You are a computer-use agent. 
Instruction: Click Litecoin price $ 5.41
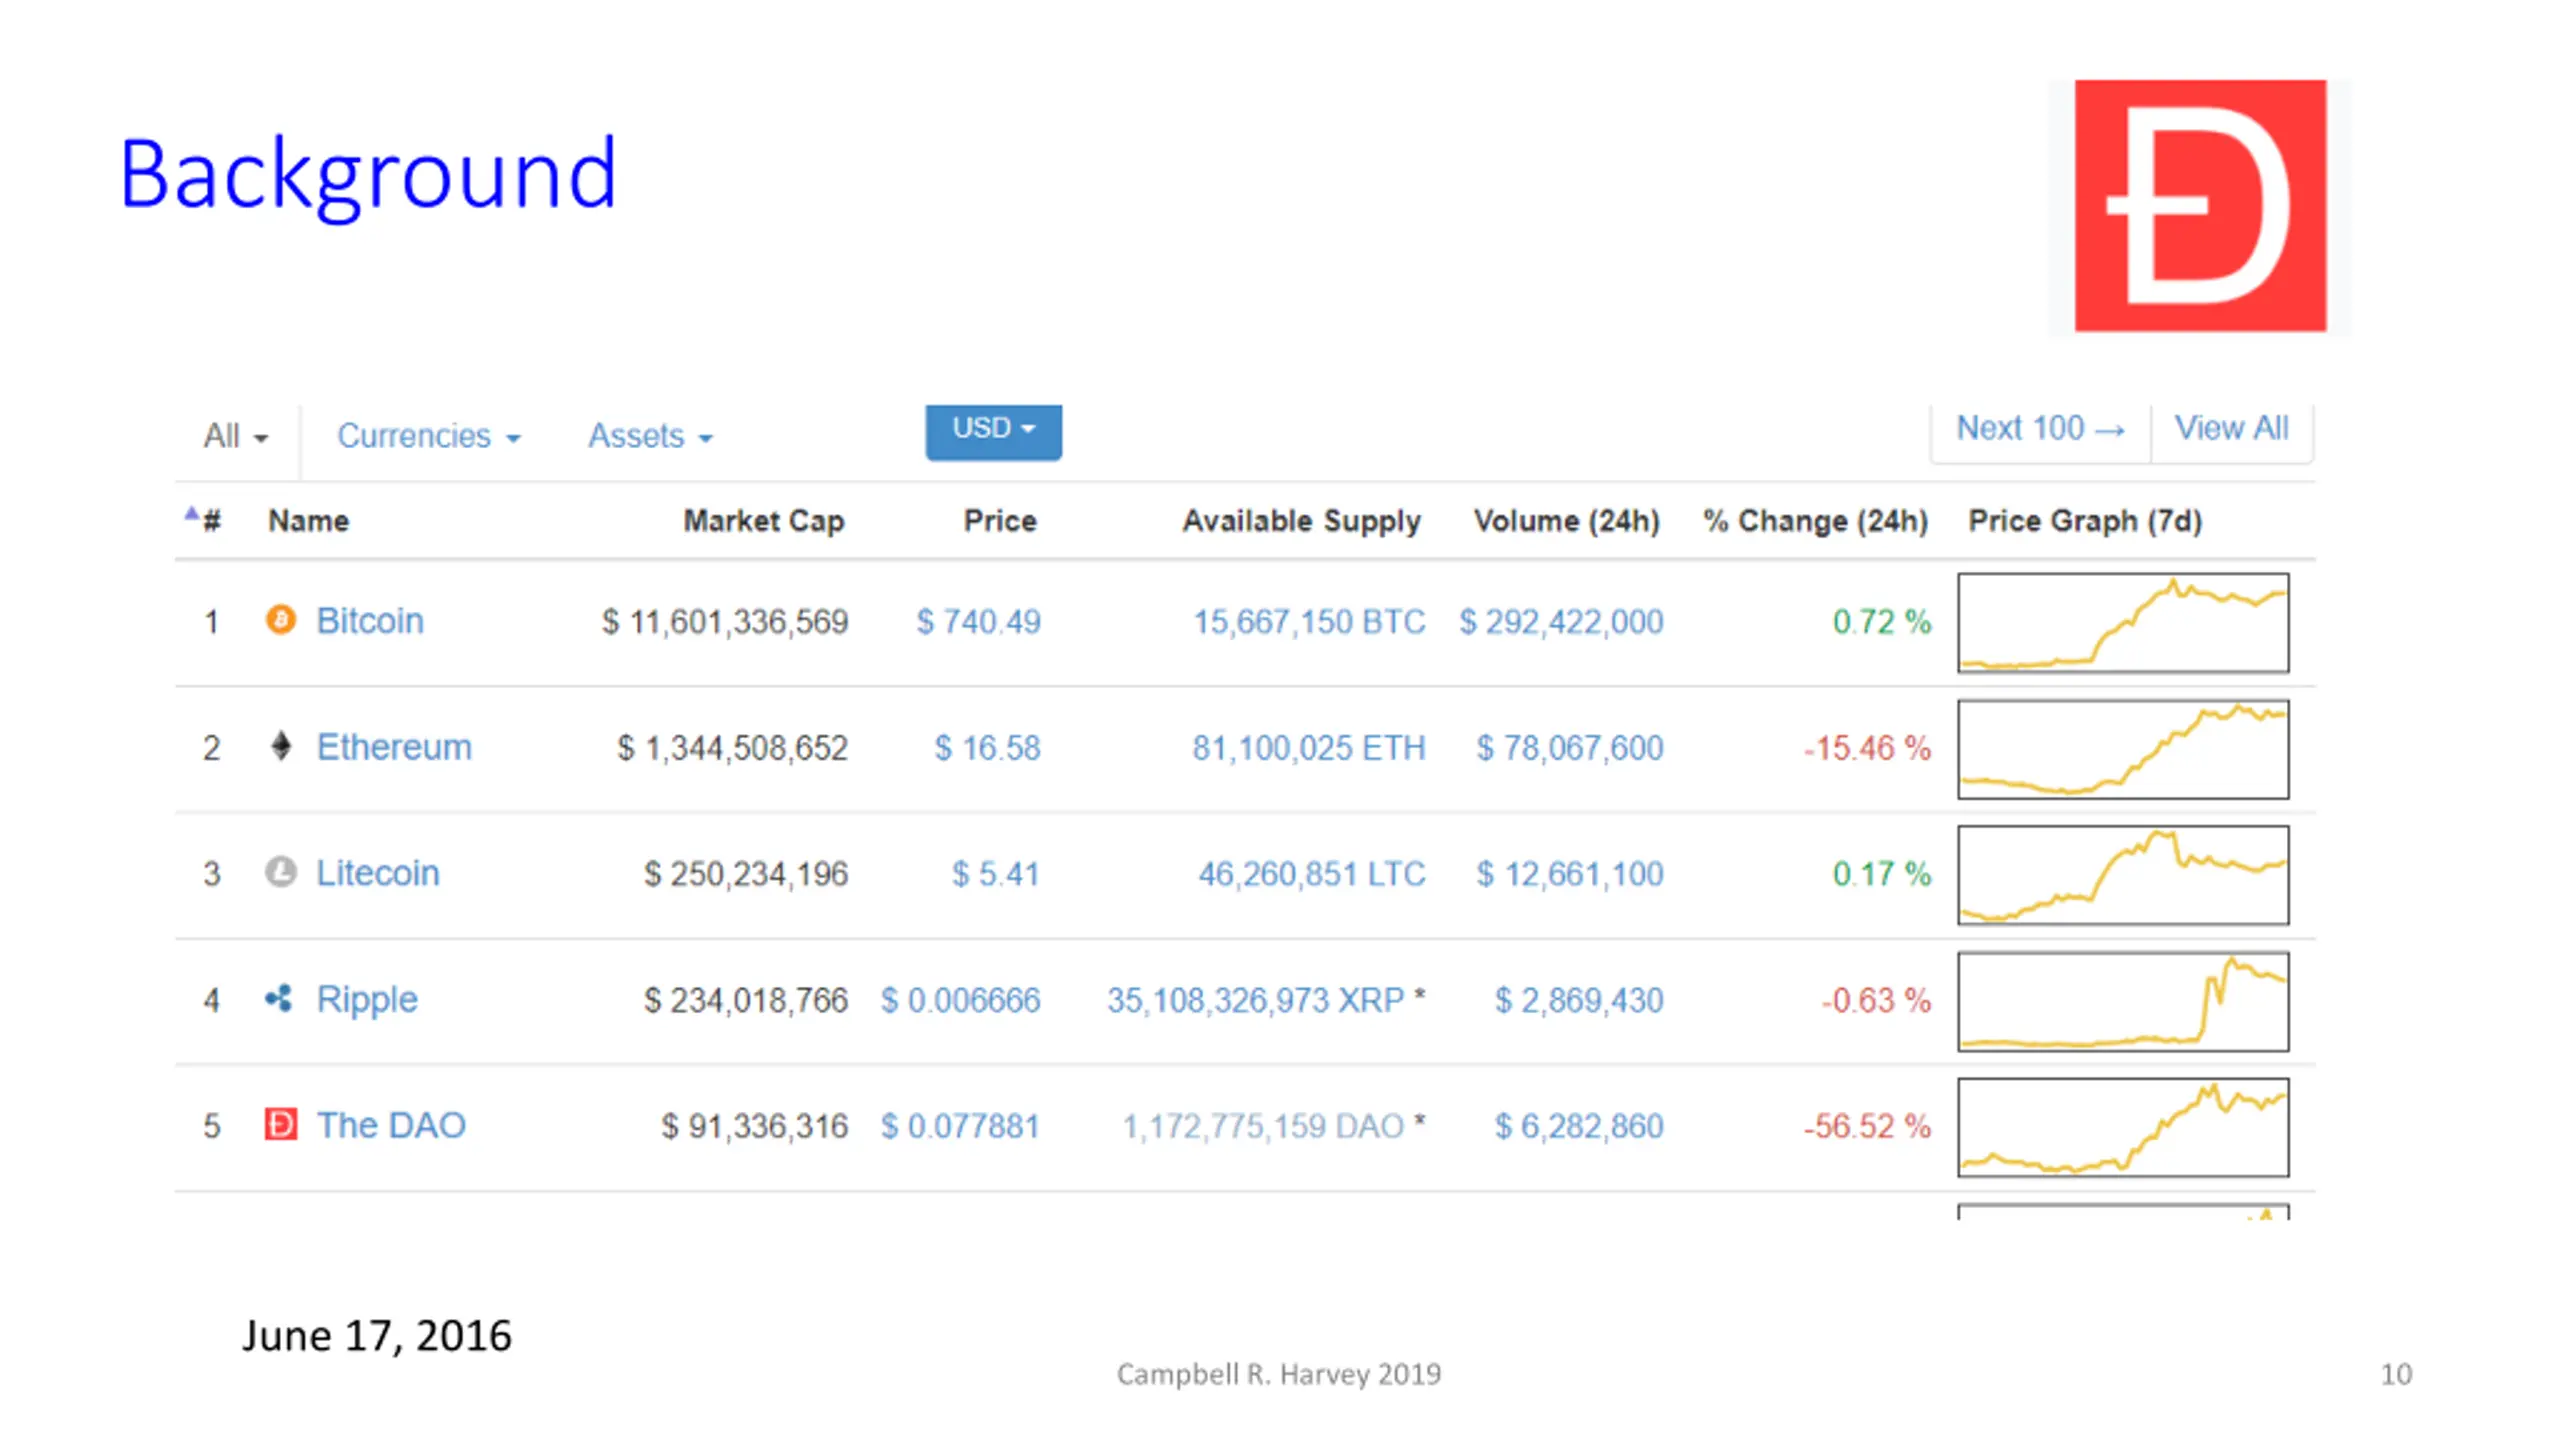point(996,874)
